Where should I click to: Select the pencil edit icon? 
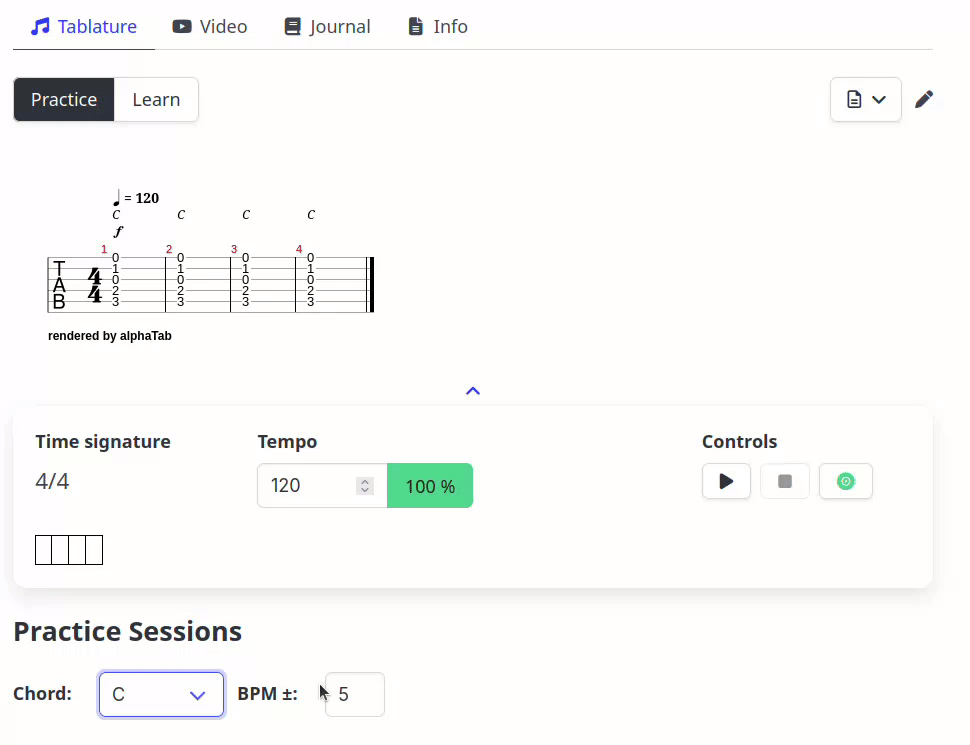[x=923, y=99]
